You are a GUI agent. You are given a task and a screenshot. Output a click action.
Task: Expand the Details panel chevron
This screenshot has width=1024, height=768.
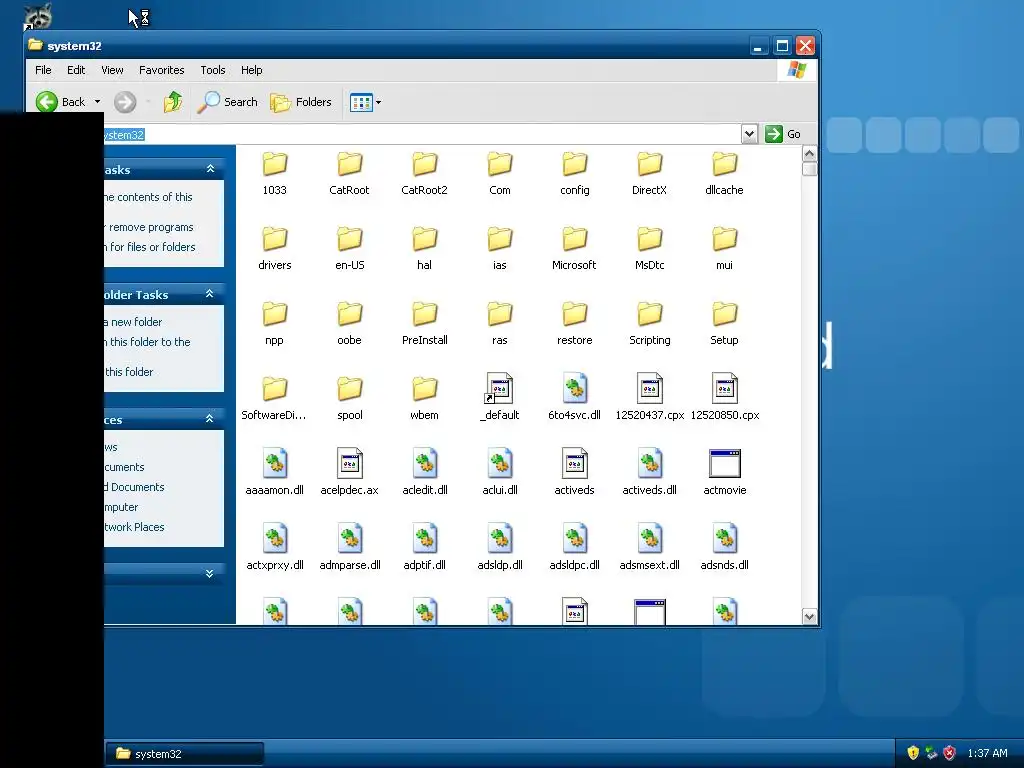coord(210,573)
